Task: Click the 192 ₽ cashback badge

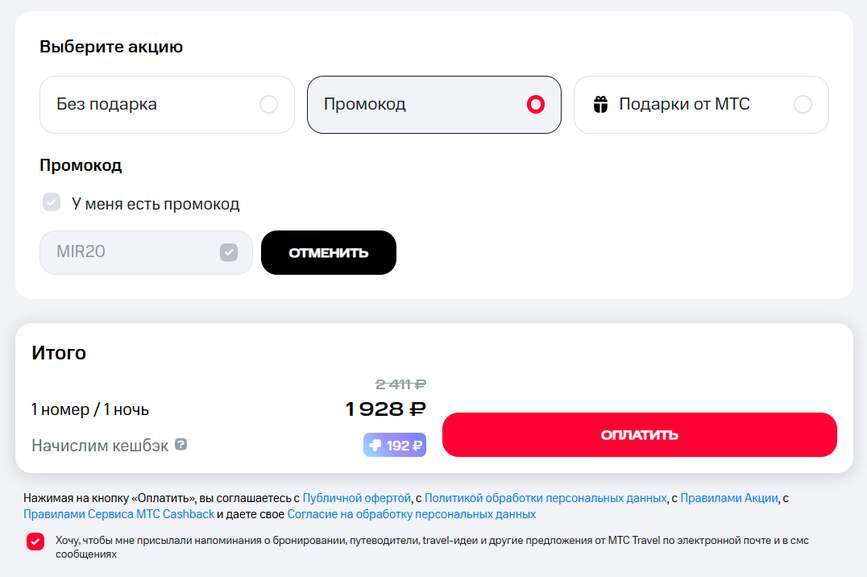Action: (395, 445)
